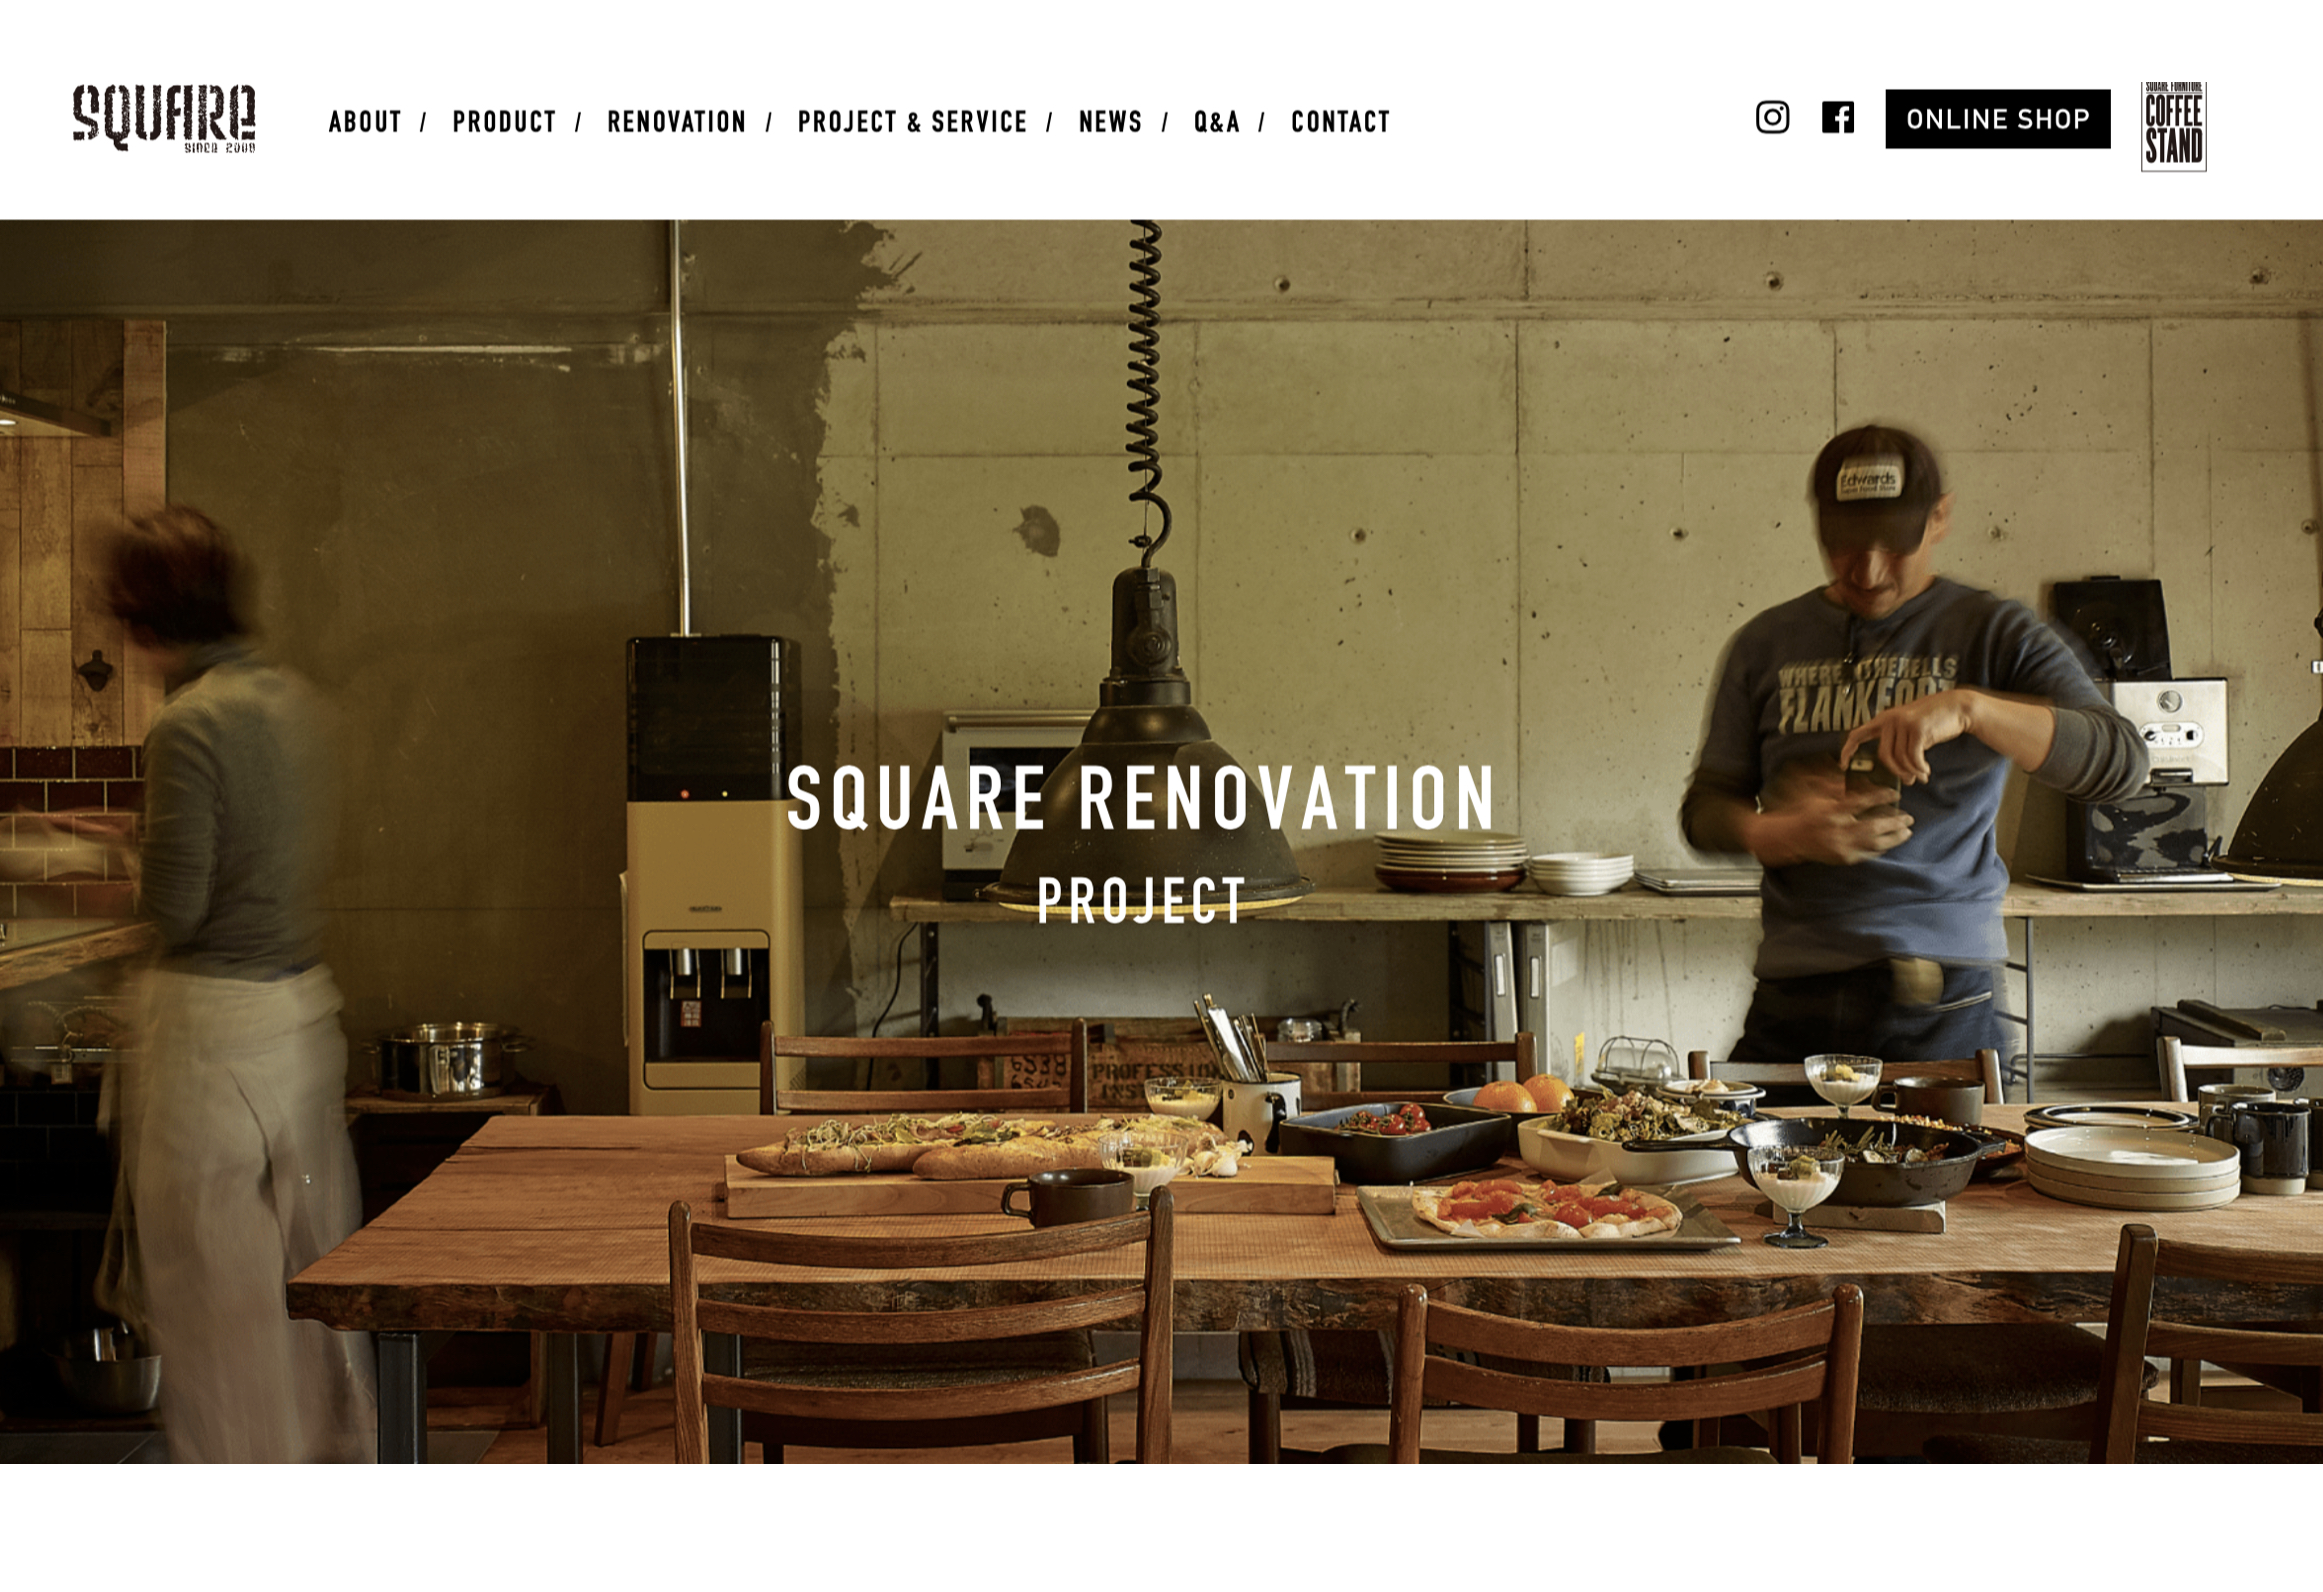Select RENOVATION in the navigation bar

tap(677, 122)
